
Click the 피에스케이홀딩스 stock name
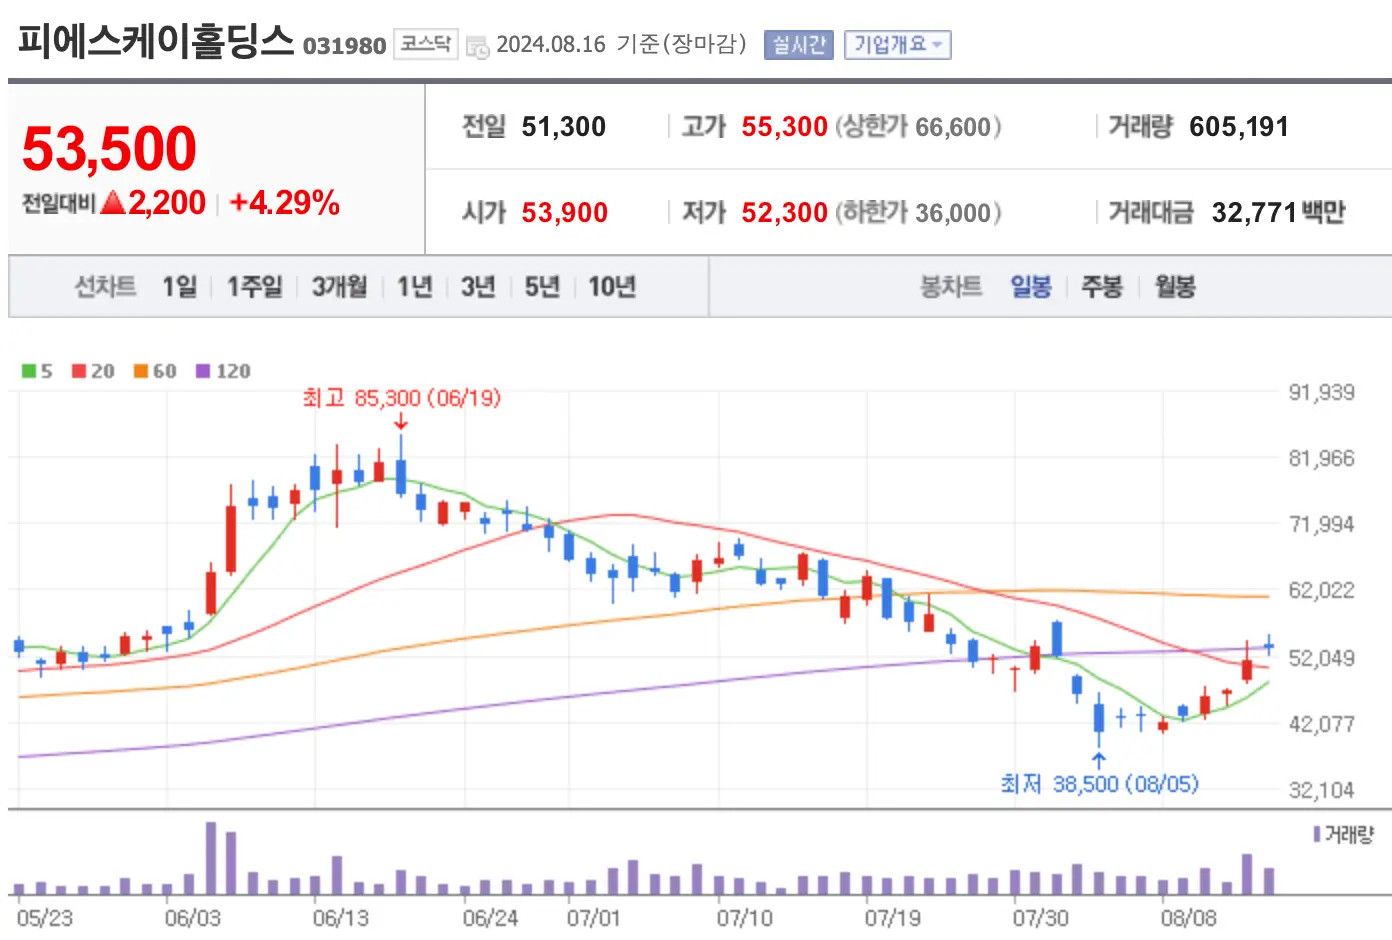tap(155, 41)
